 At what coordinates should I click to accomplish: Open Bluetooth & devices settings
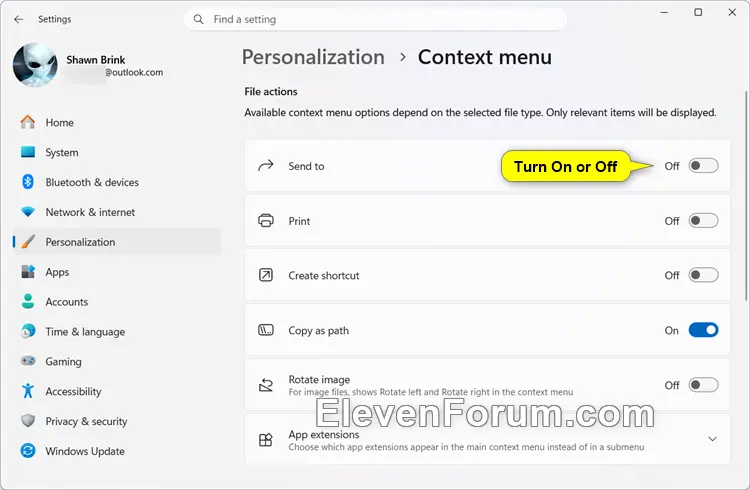pyautogui.click(x=117, y=182)
